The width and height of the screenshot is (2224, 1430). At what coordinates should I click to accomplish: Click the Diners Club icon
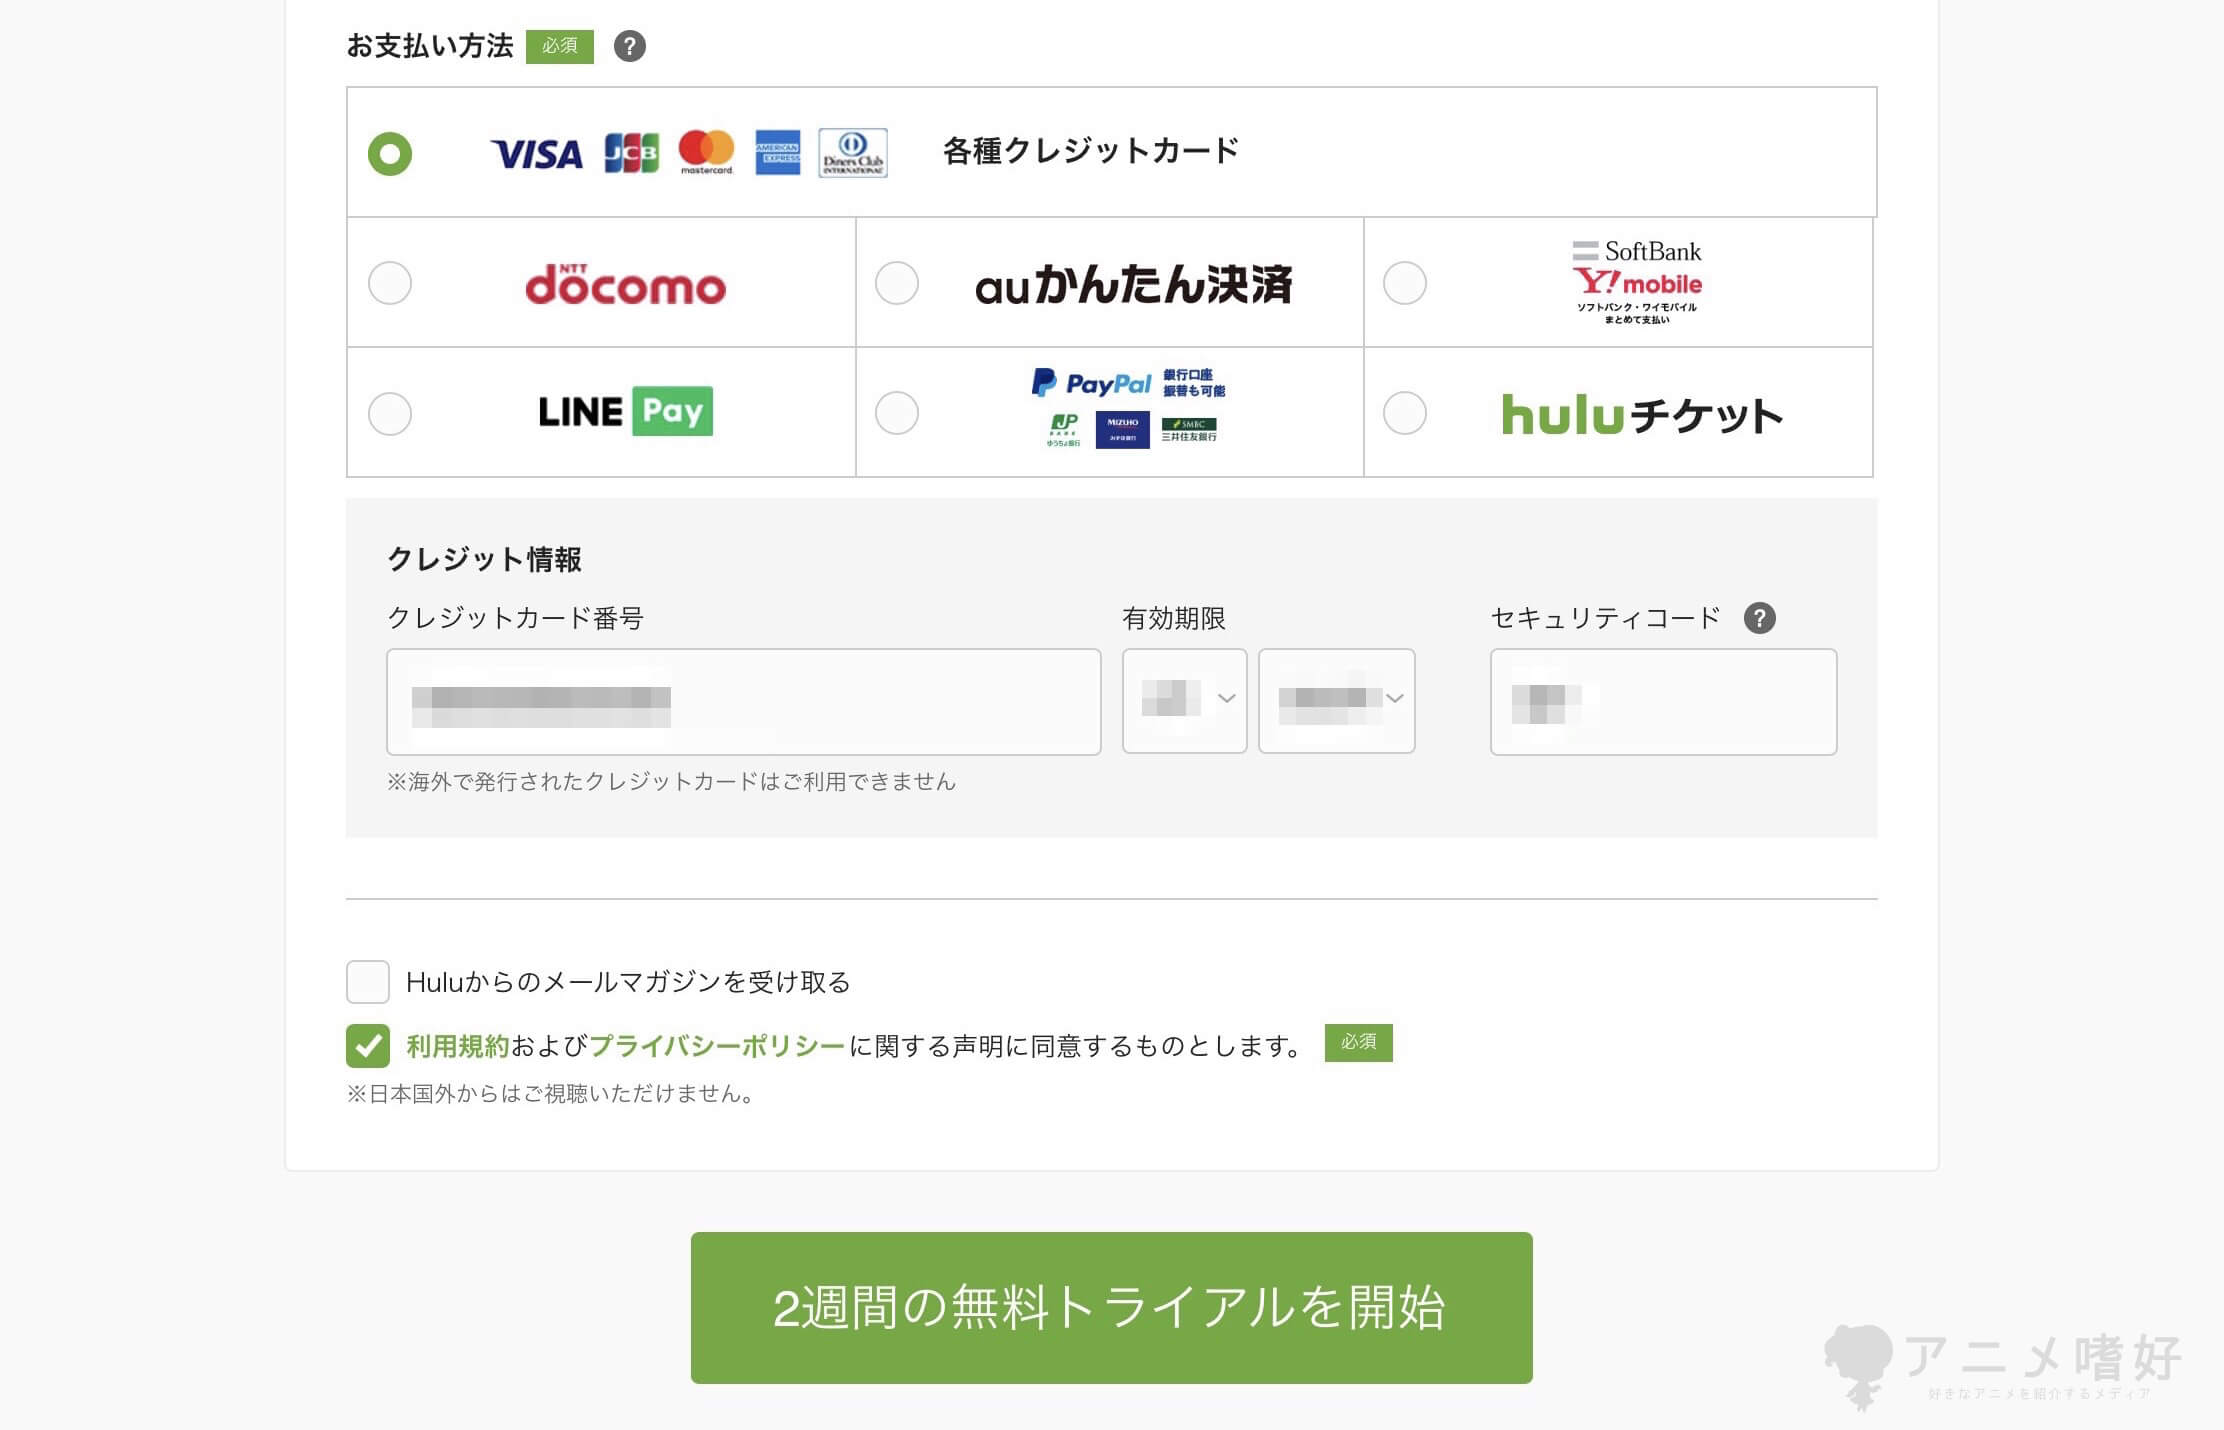click(859, 151)
